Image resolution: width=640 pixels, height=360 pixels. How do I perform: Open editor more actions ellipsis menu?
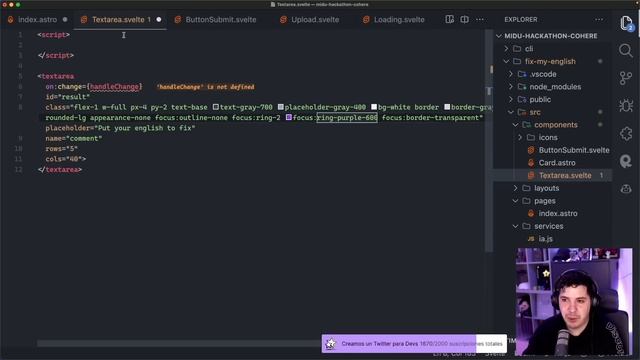[480, 19]
